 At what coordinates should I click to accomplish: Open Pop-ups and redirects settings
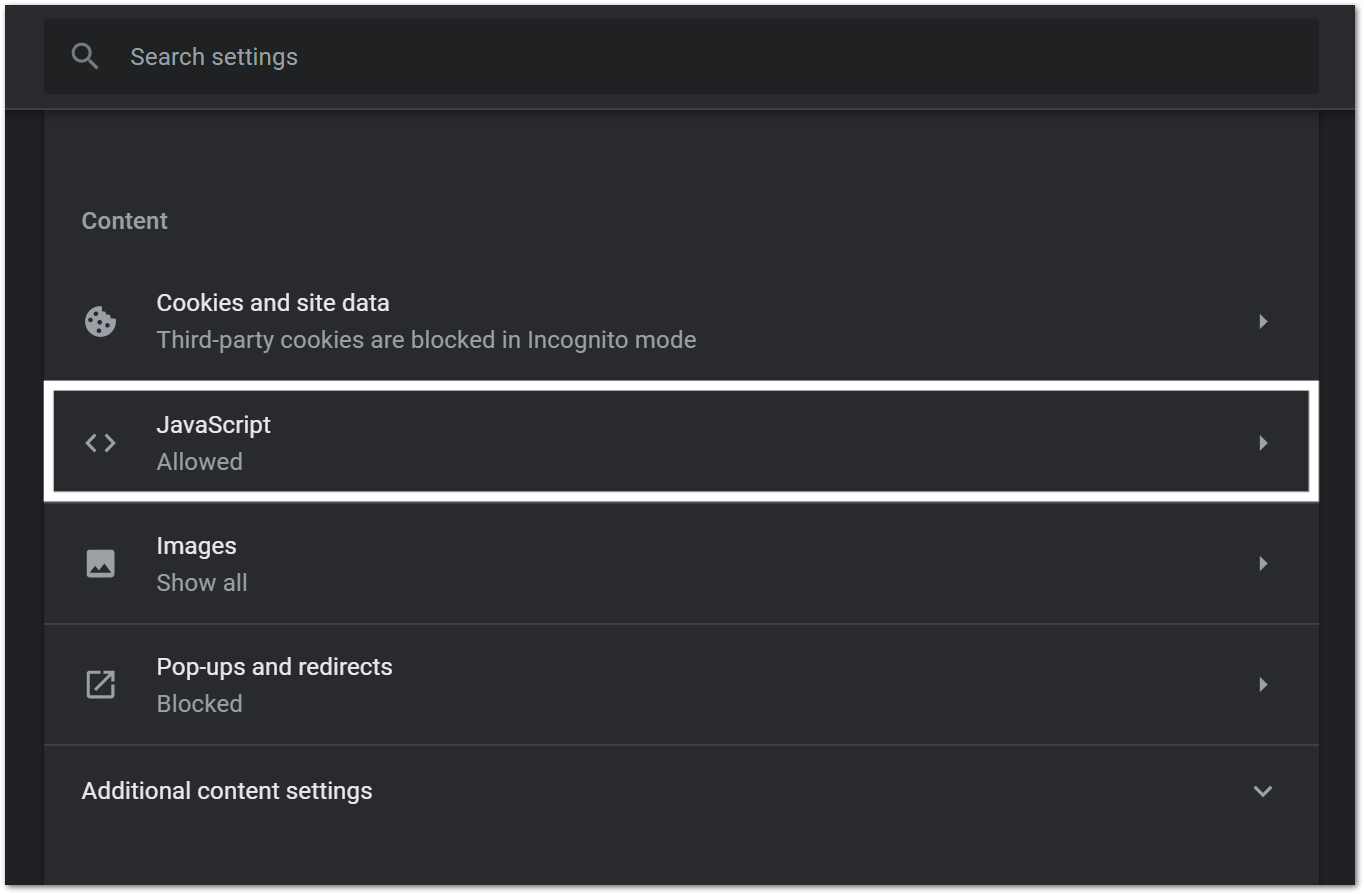point(681,685)
